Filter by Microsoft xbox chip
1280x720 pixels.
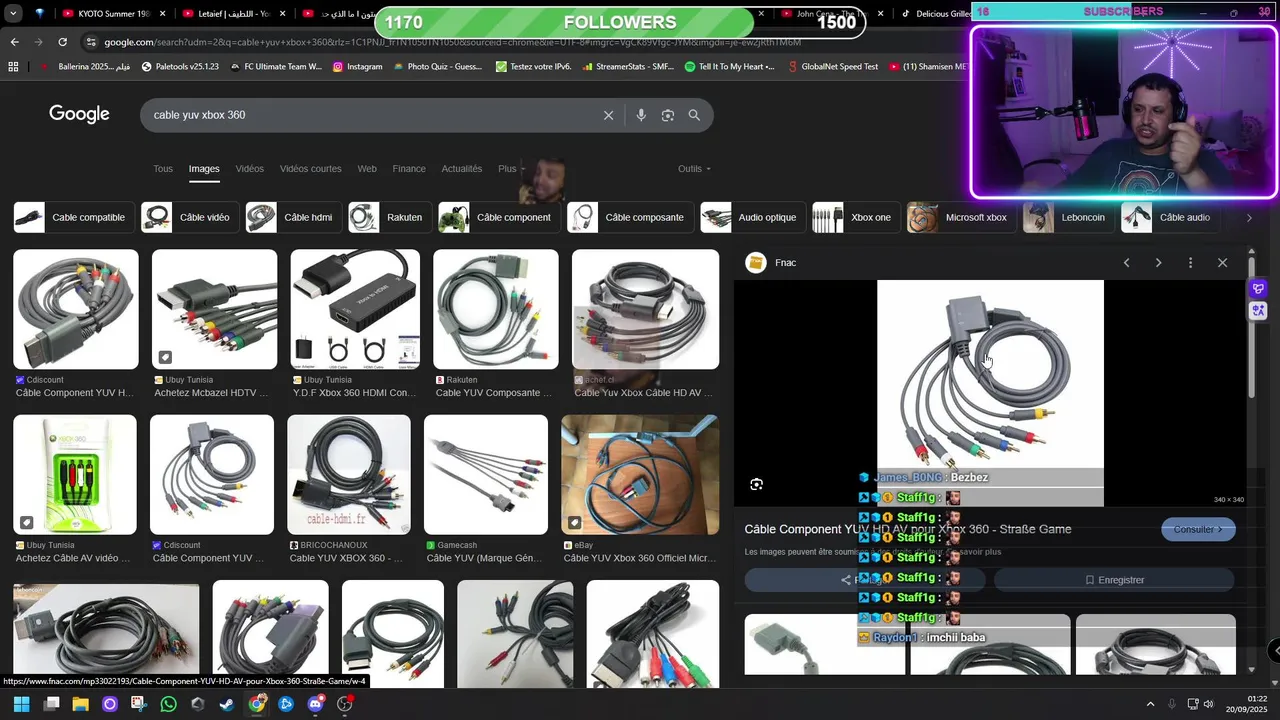960,217
